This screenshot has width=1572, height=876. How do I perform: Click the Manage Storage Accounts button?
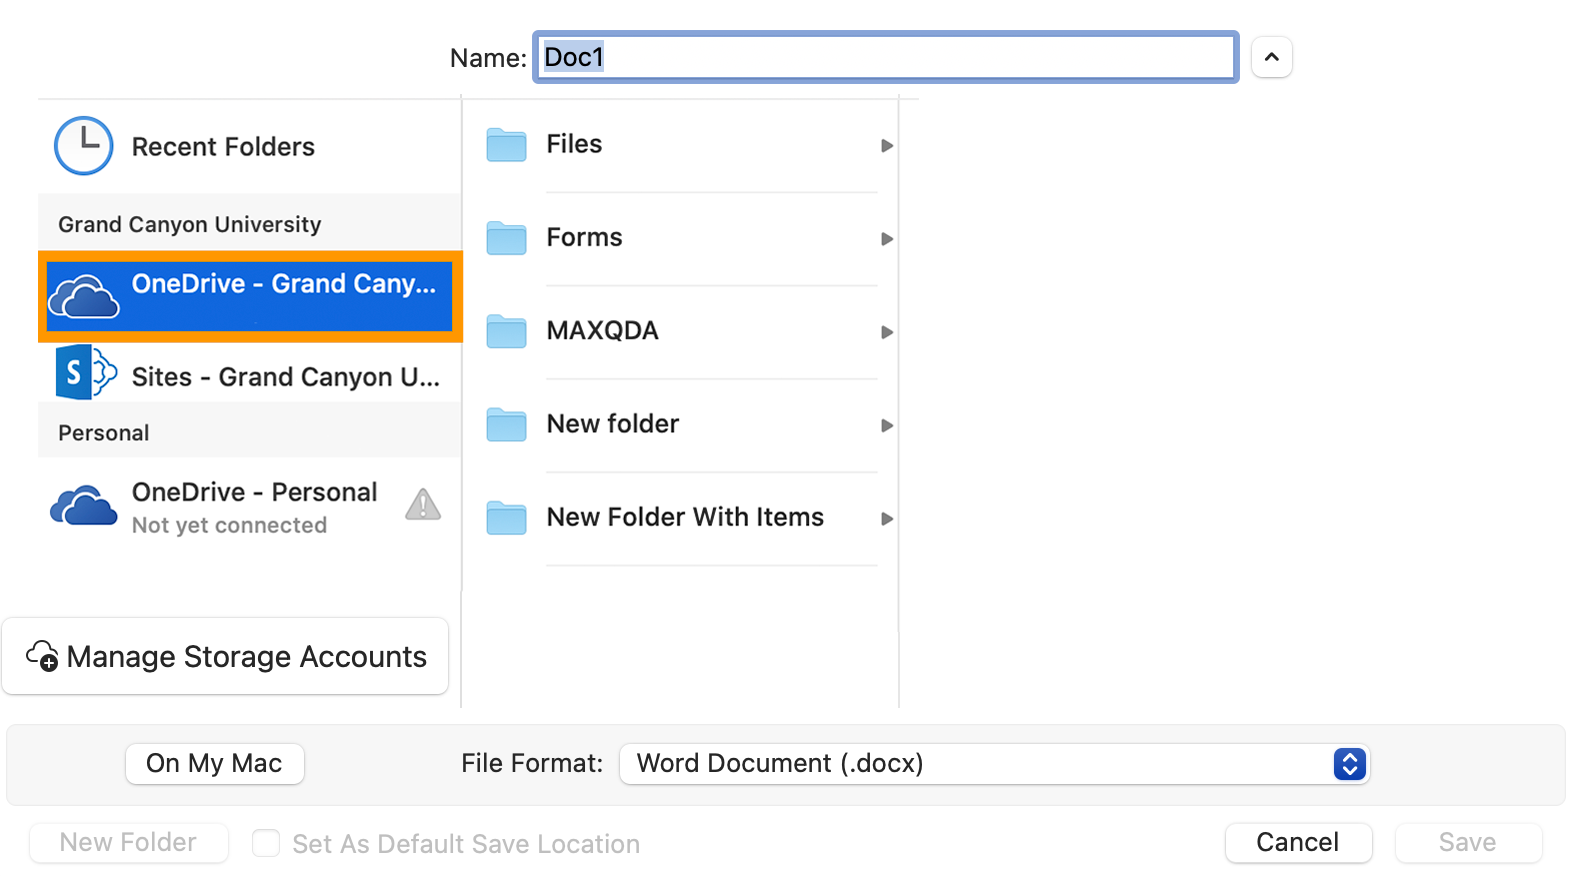point(226,656)
